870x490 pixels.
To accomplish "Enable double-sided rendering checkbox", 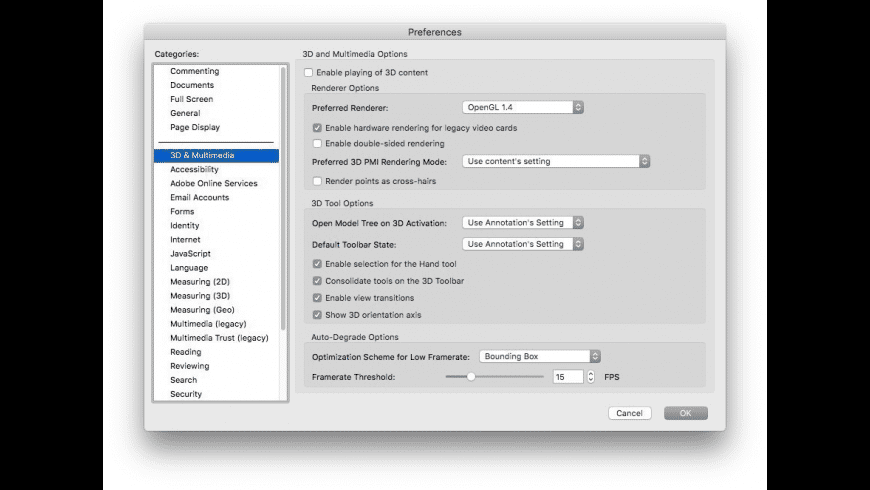I will (317, 144).
